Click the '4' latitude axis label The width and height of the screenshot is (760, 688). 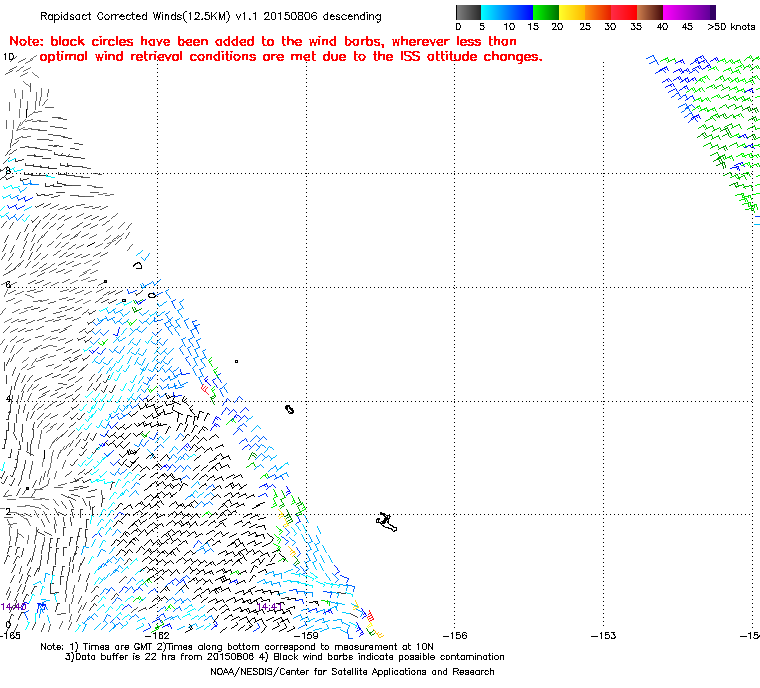pos(8,399)
